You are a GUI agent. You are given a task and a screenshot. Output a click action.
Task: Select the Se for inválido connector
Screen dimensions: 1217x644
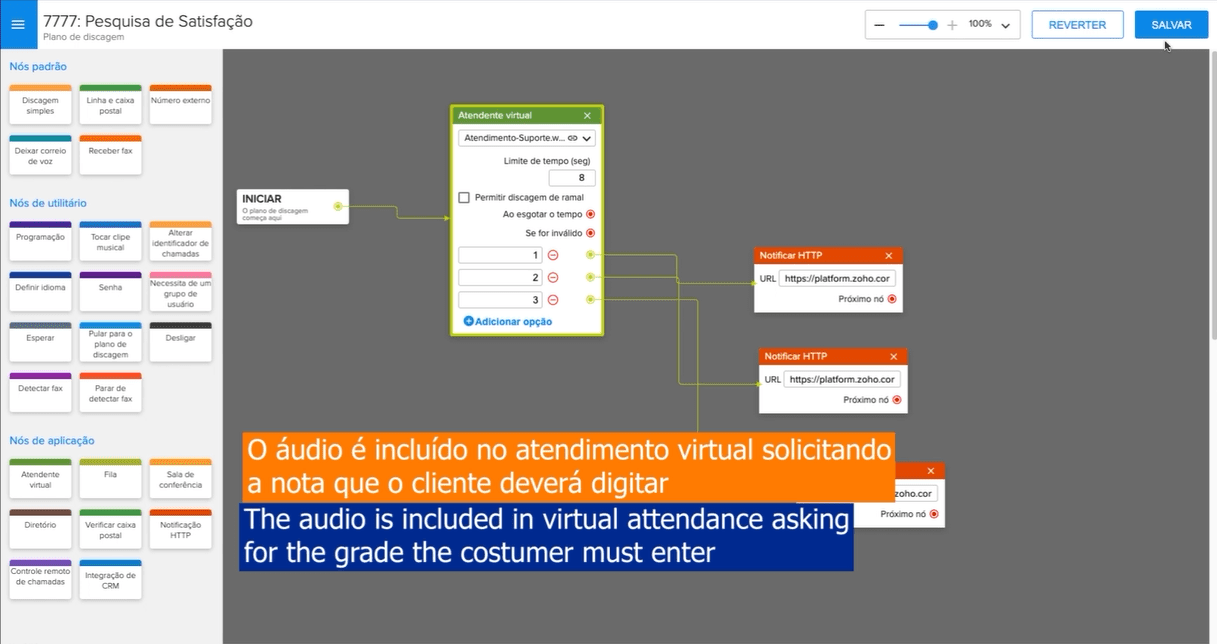[x=590, y=233]
